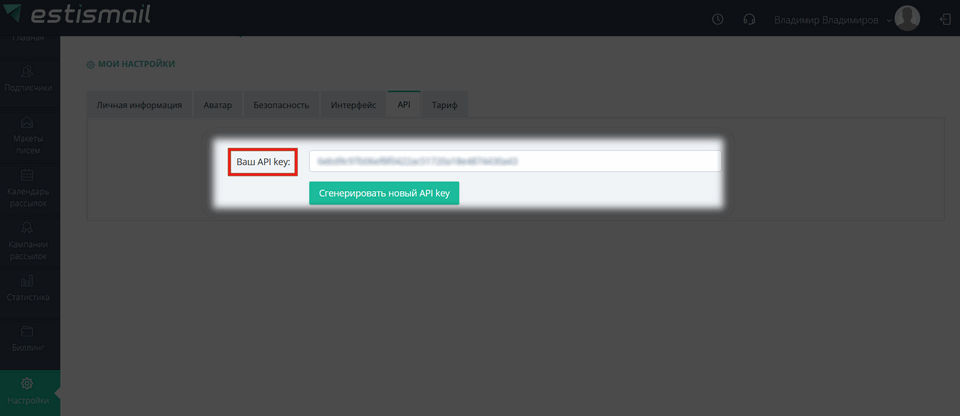Switch to the Безопасность tab
960x416 pixels.
[x=281, y=105]
